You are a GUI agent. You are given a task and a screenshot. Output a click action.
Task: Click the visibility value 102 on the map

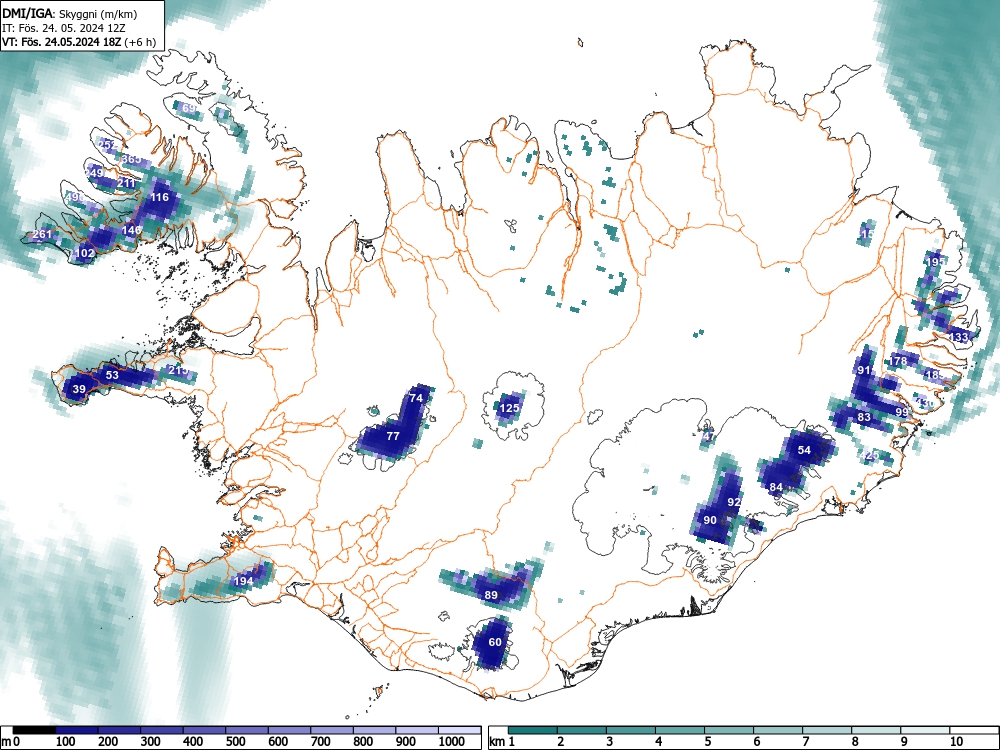(x=85, y=253)
